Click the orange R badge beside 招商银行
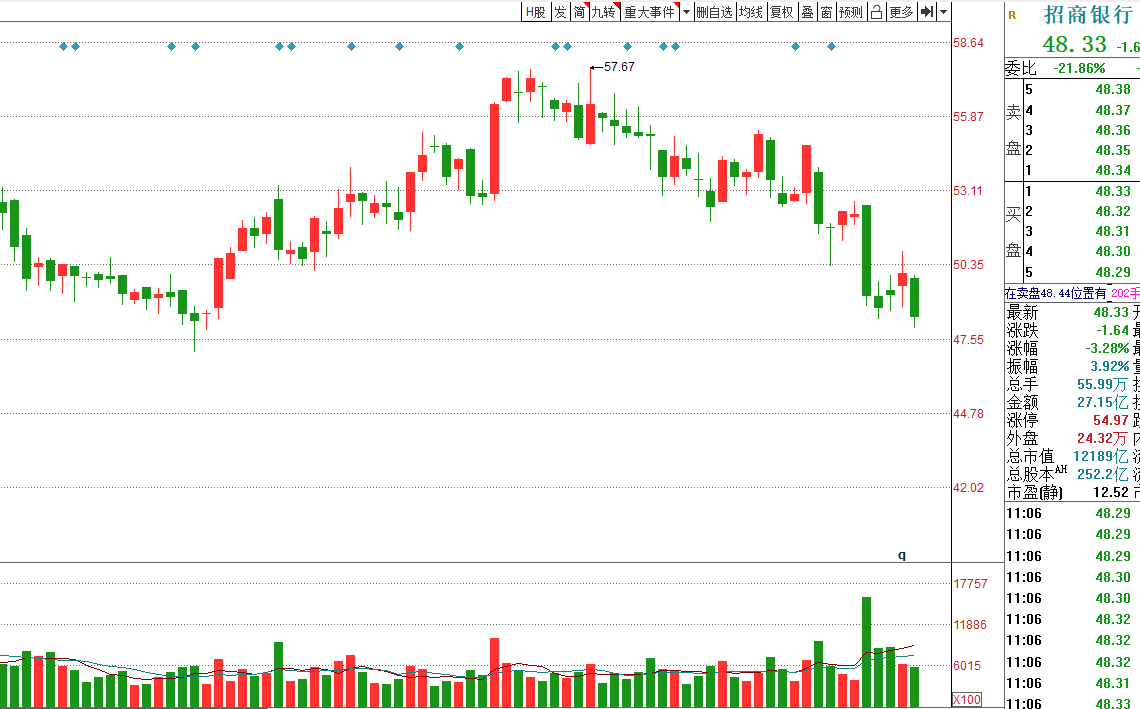Image resolution: width=1140 pixels, height=709 pixels. 1012,15
